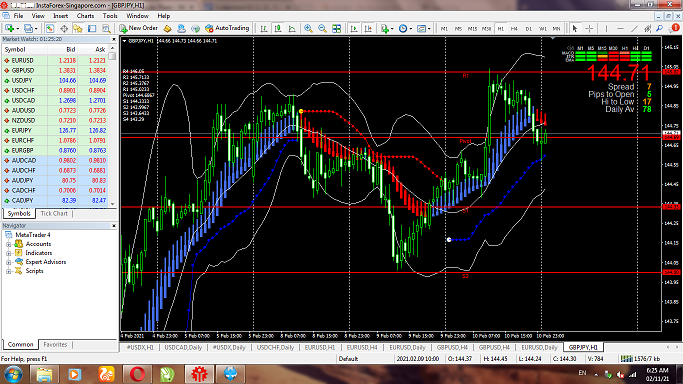
Task: Open Profiles dropdown arrow
Action: 36,29
